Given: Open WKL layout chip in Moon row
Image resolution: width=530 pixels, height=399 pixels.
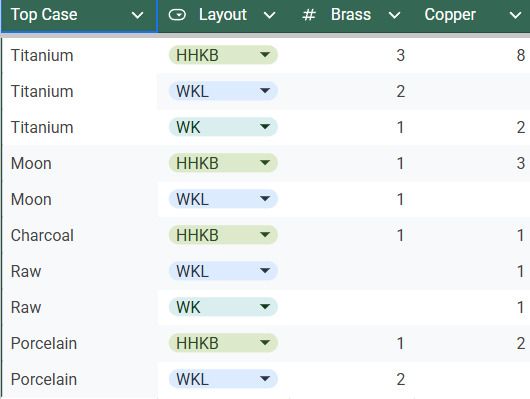Looking at the screenshot, I should point(223,199).
